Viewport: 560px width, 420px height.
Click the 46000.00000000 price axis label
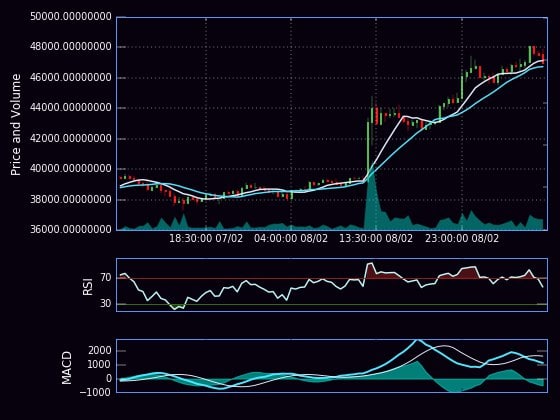[70, 78]
